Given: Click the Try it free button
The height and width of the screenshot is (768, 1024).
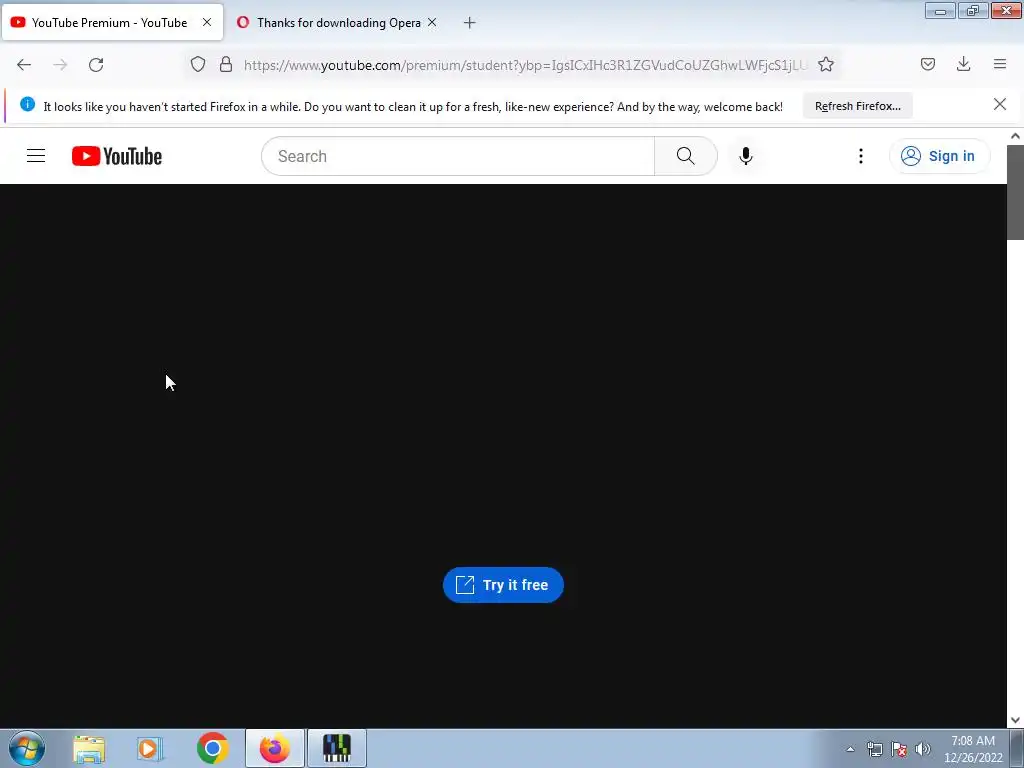Looking at the screenshot, I should [503, 585].
